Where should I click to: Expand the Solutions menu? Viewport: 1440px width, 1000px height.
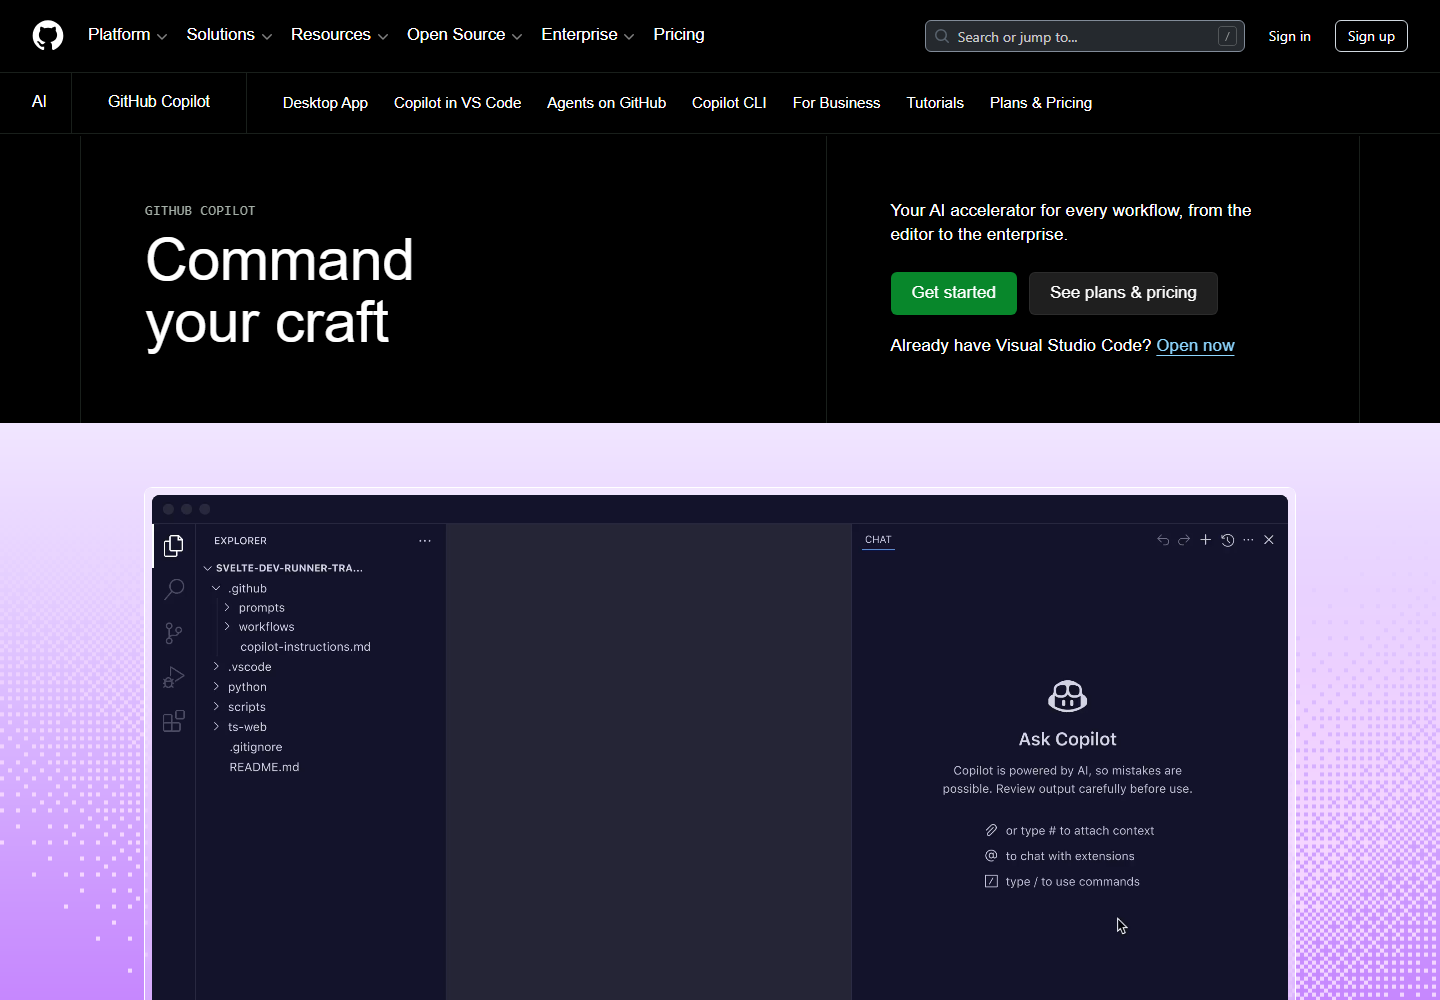229,35
